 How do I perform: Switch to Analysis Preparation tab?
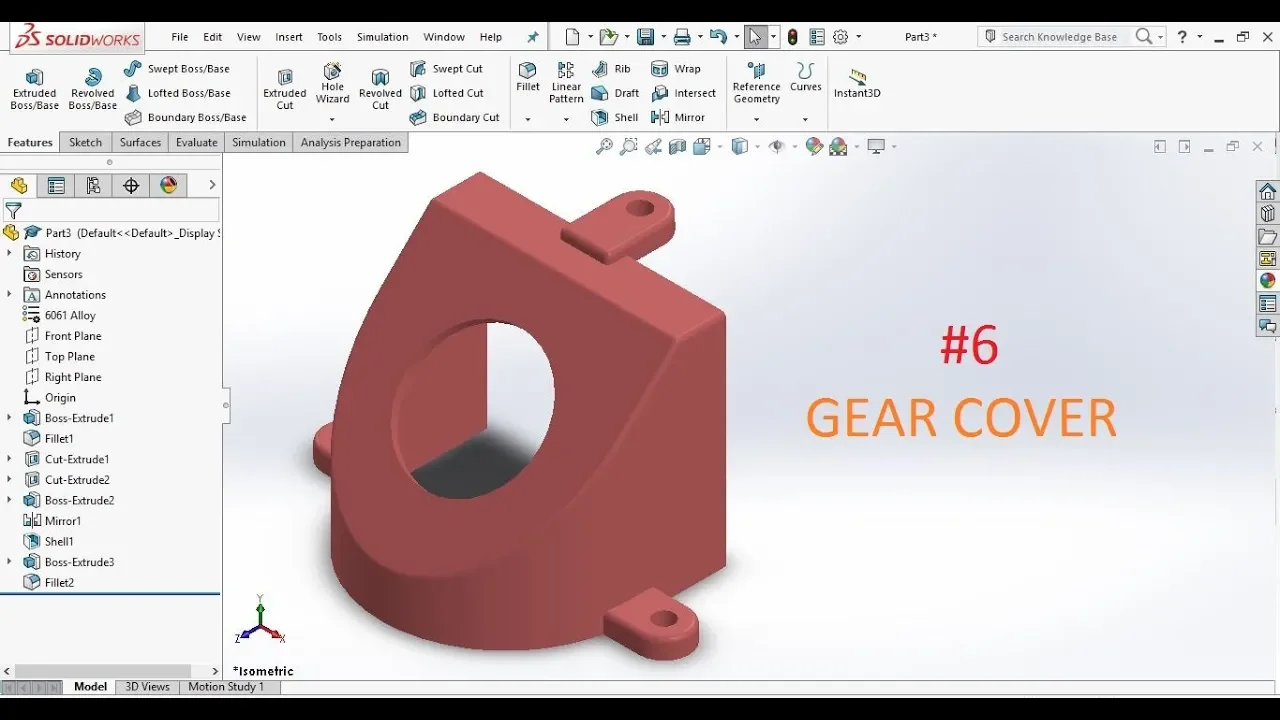[351, 142]
